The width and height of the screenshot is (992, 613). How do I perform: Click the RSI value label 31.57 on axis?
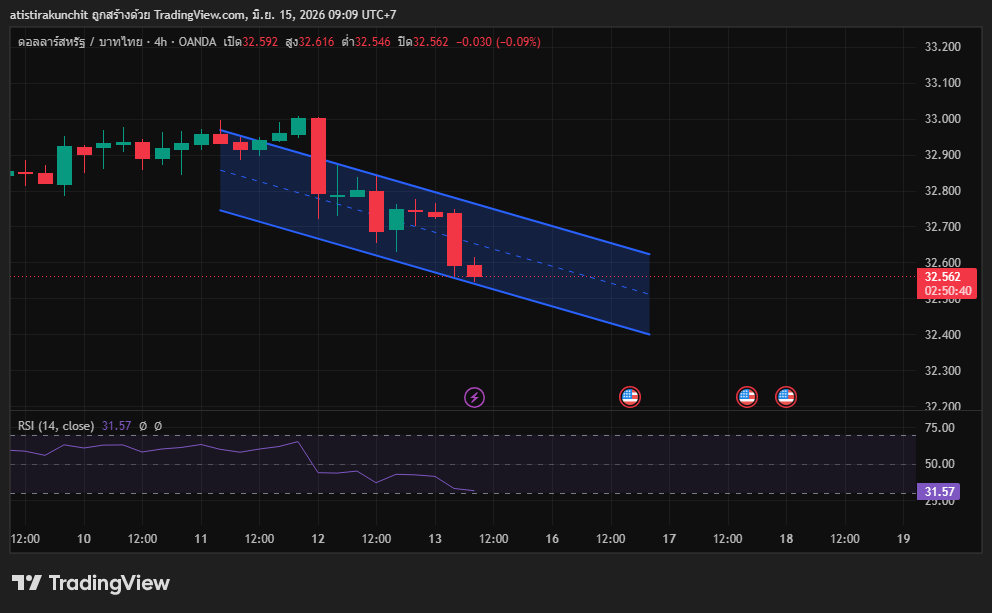[939, 492]
